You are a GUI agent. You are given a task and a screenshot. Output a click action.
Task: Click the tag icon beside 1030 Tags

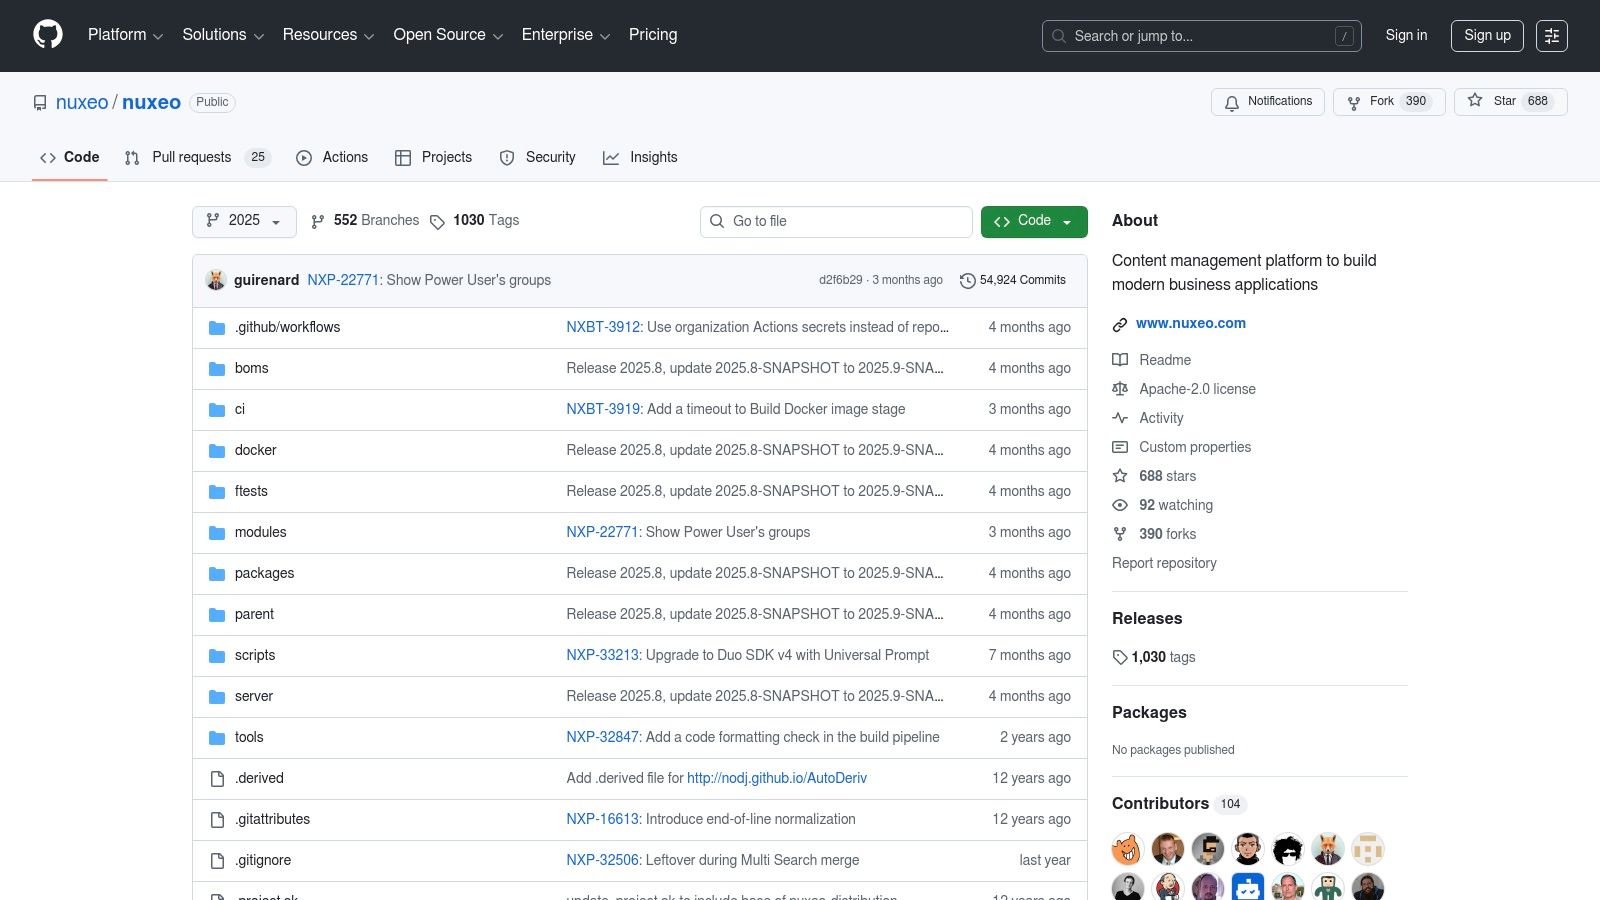coord(437,221)
